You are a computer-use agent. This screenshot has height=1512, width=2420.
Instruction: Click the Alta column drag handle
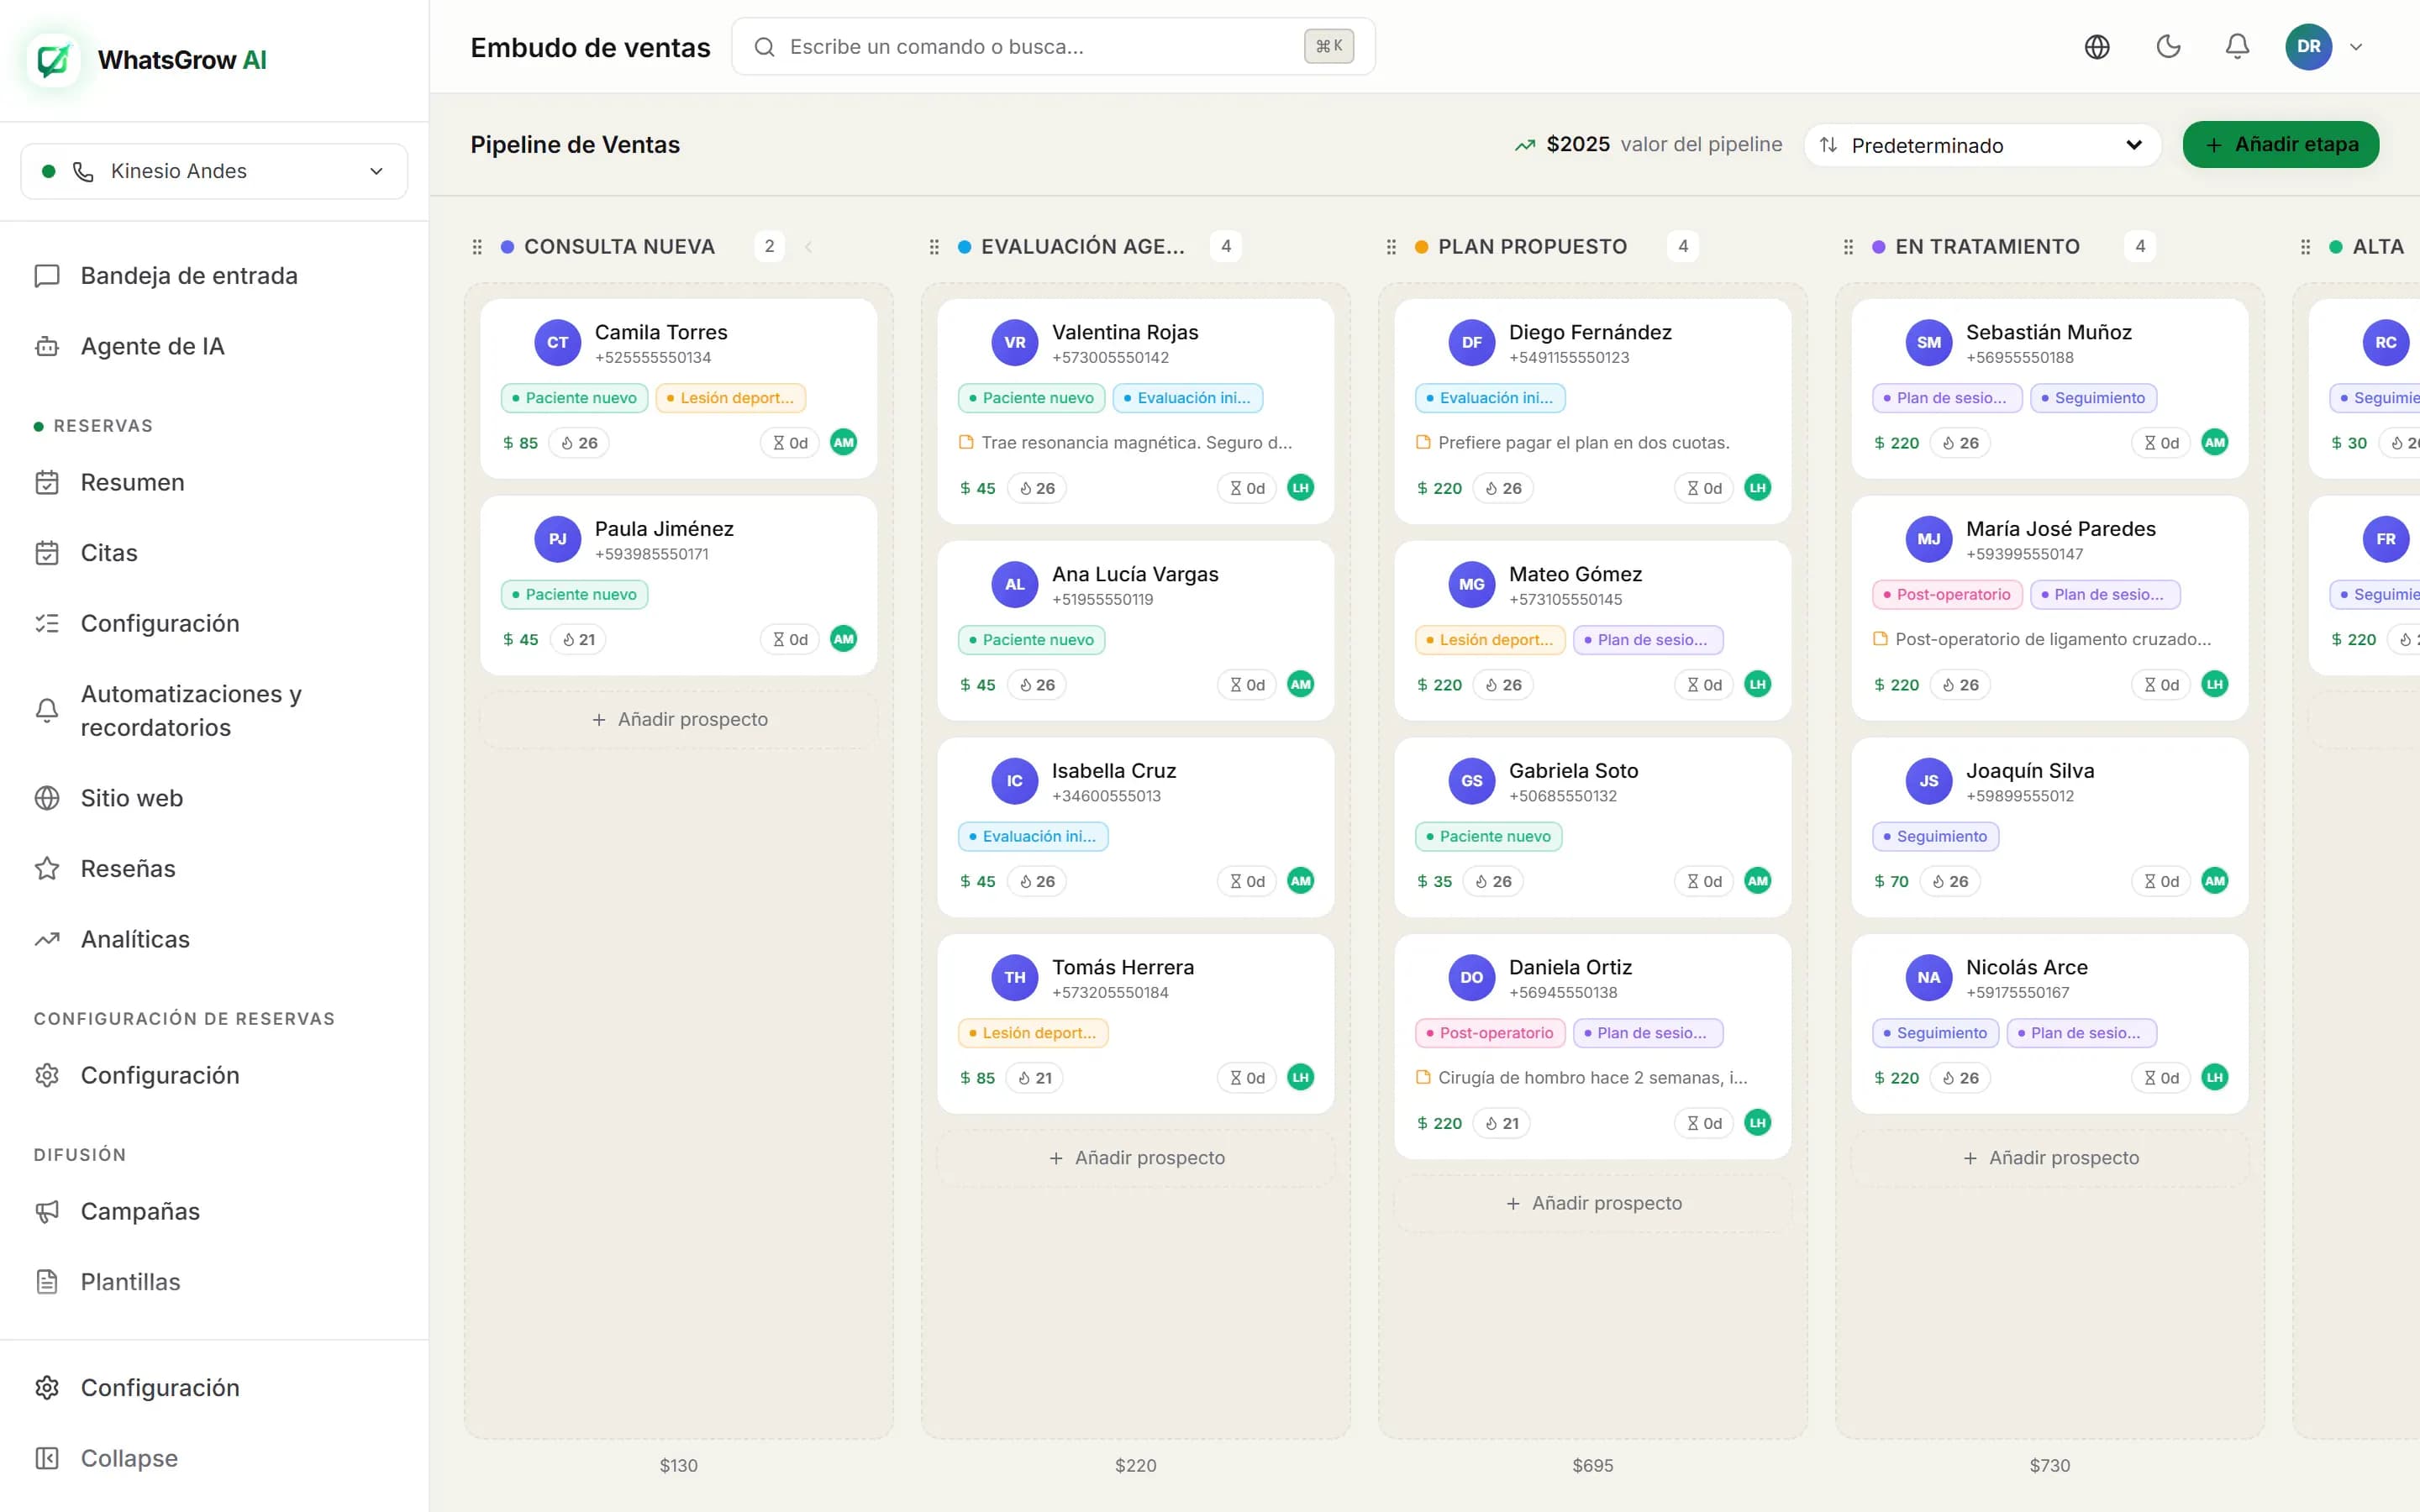tap(2305, 247)
